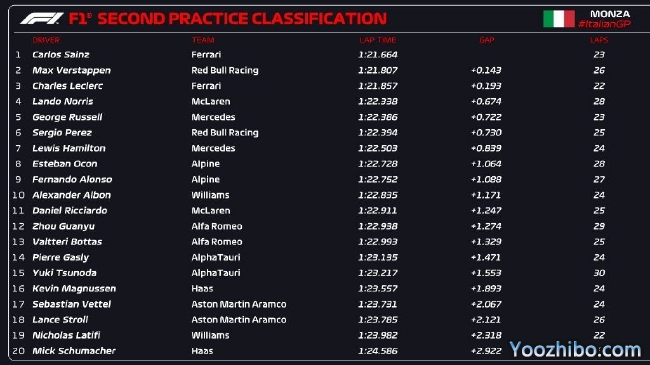Click Charles Leclerc's lap time 1:21.857
This screenshot has height=365, width=650.
378,86
